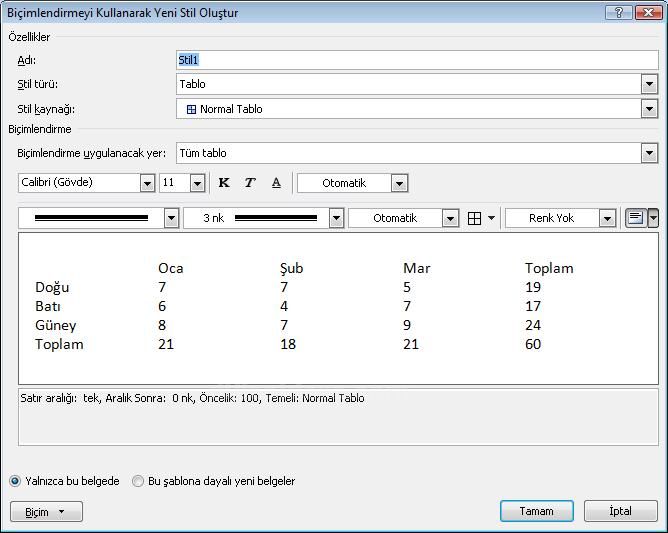The width and height of the screenshot is (668, 533).
Task: Click the borders grid icon
Action: [x=474, y=218]
